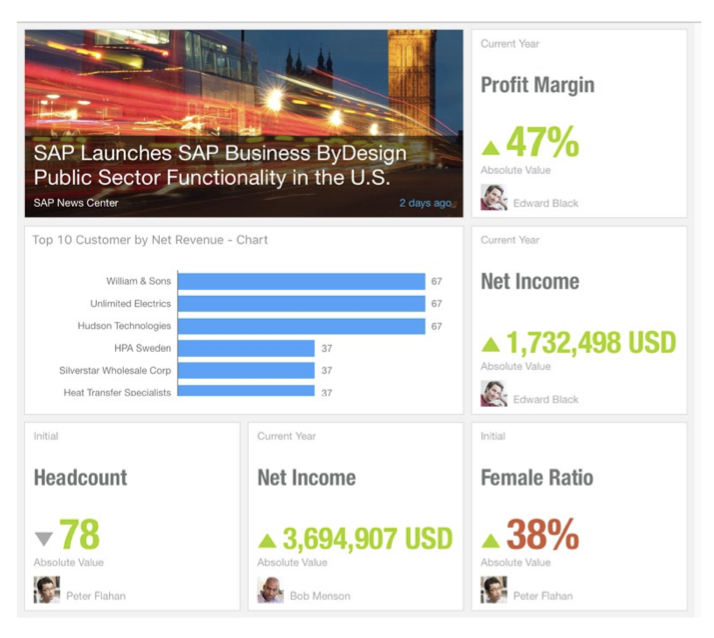Click the up arrow beside 1,732,498 USD
The width and height of the screenshot is (714, 638).
tap(490, 344)
